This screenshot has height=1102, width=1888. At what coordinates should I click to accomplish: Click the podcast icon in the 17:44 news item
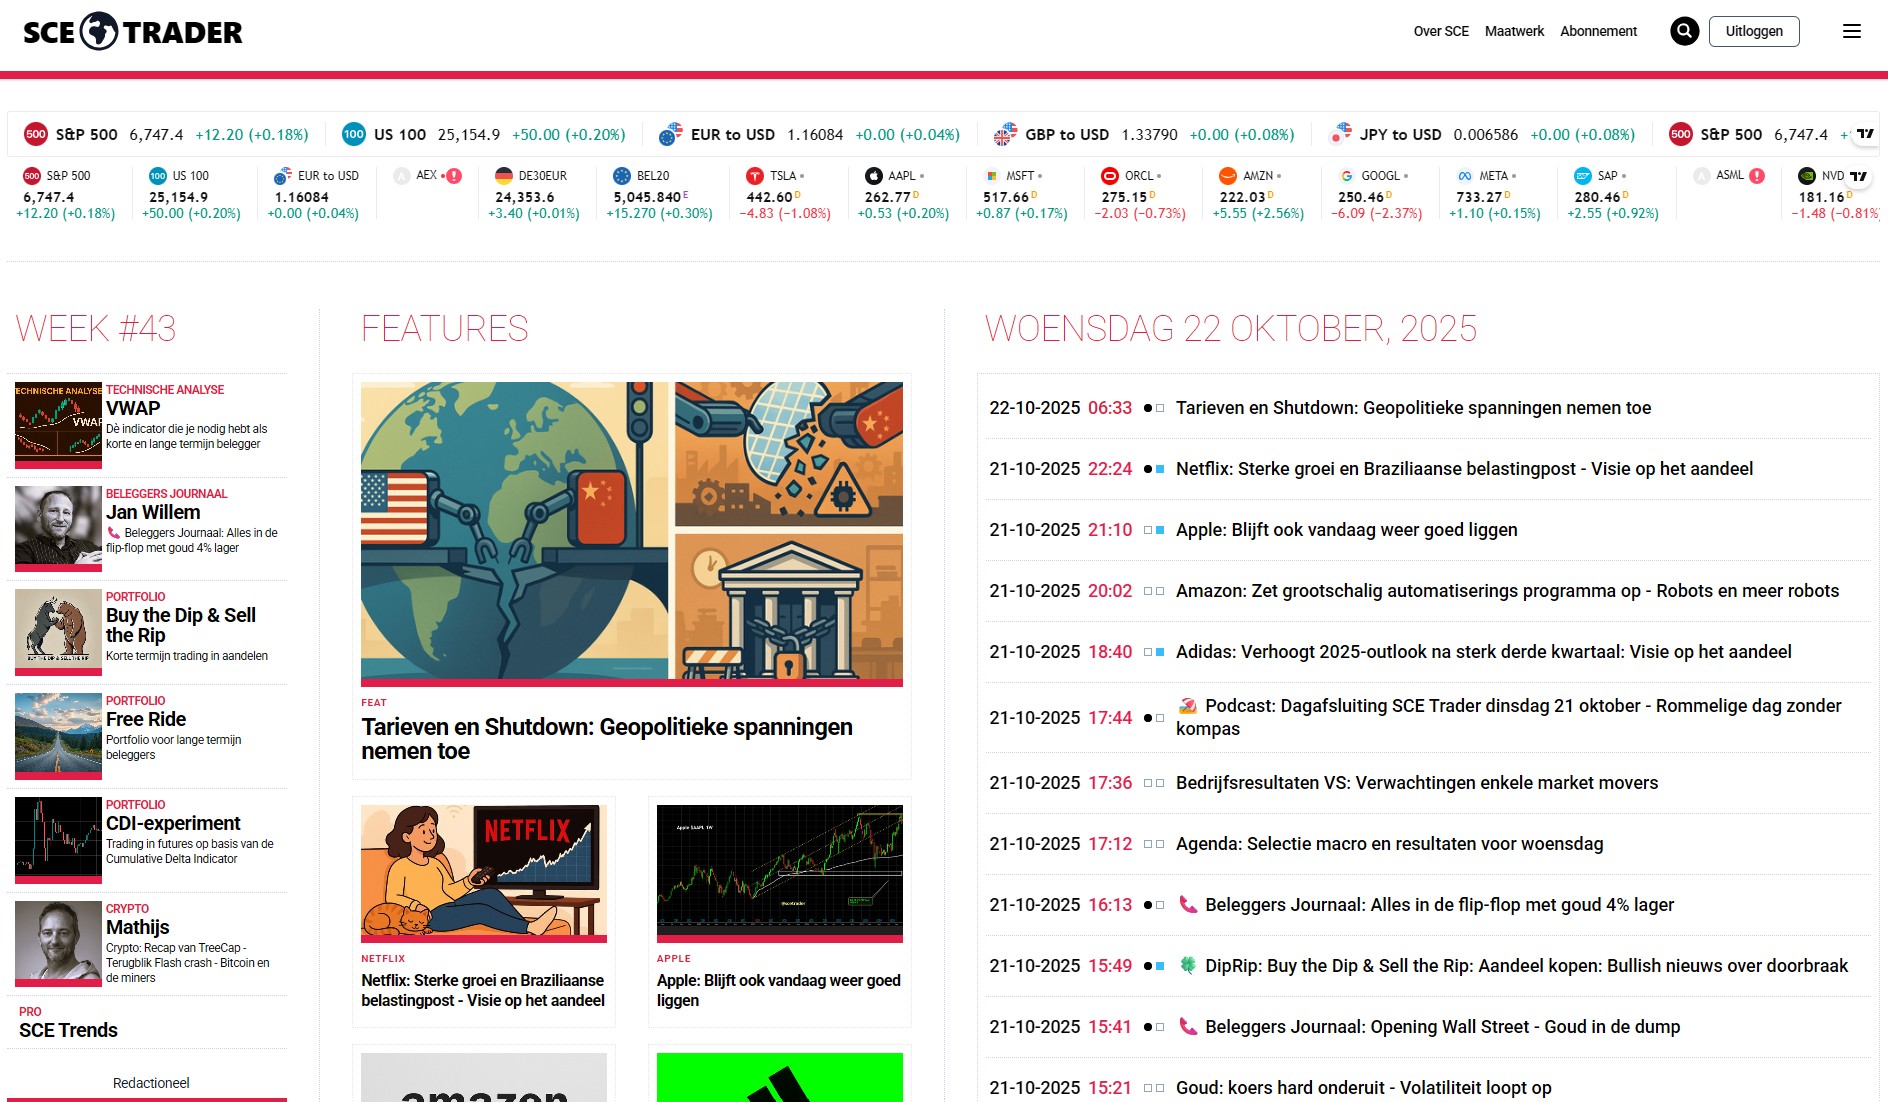click(x=1188, y=706)
